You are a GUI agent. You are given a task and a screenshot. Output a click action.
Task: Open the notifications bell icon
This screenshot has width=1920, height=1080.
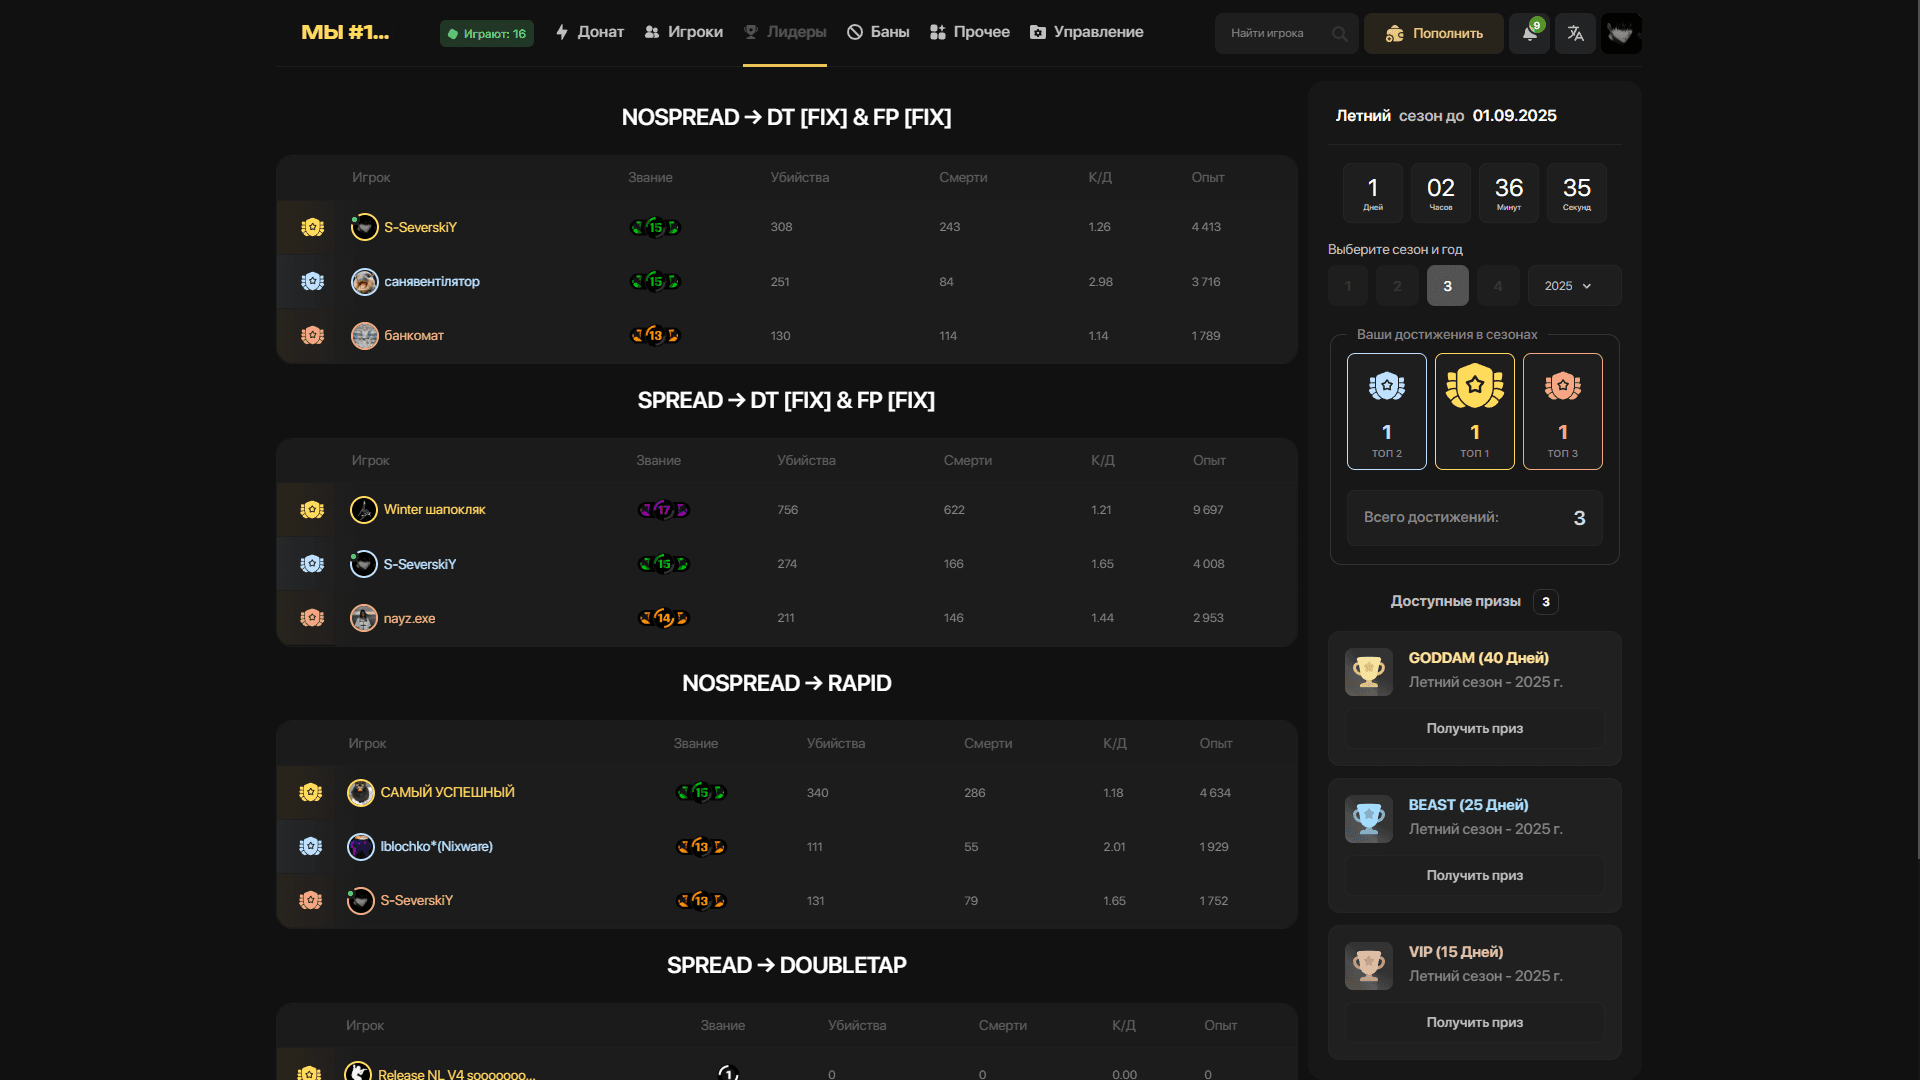(1529, 33)
